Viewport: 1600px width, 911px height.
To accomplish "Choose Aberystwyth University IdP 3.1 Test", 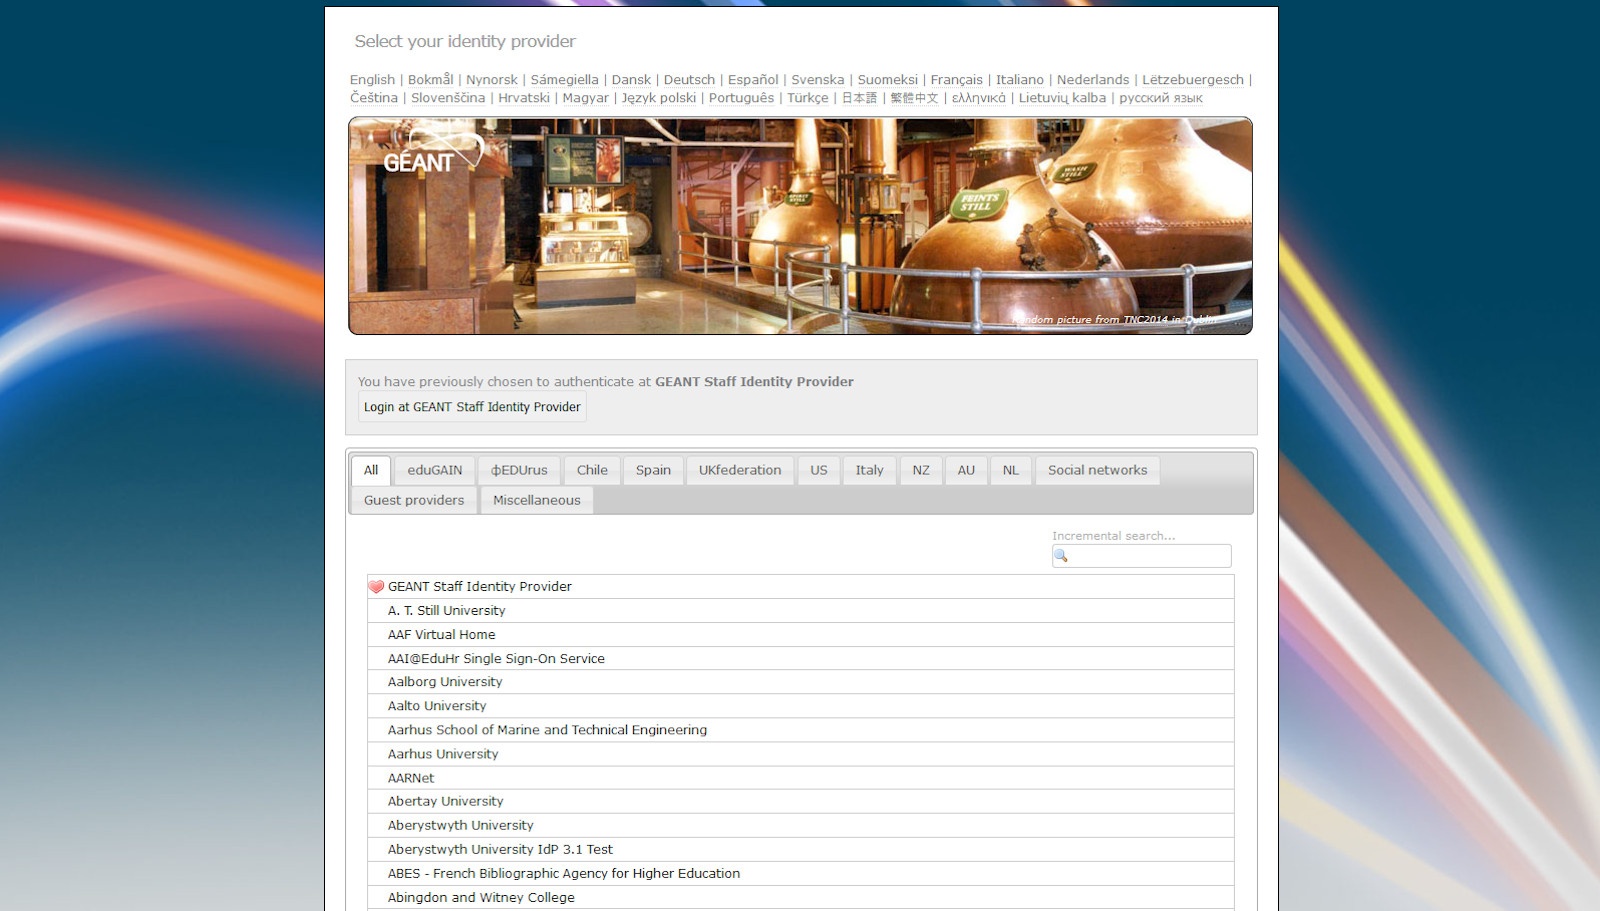I will coord(800,849).
